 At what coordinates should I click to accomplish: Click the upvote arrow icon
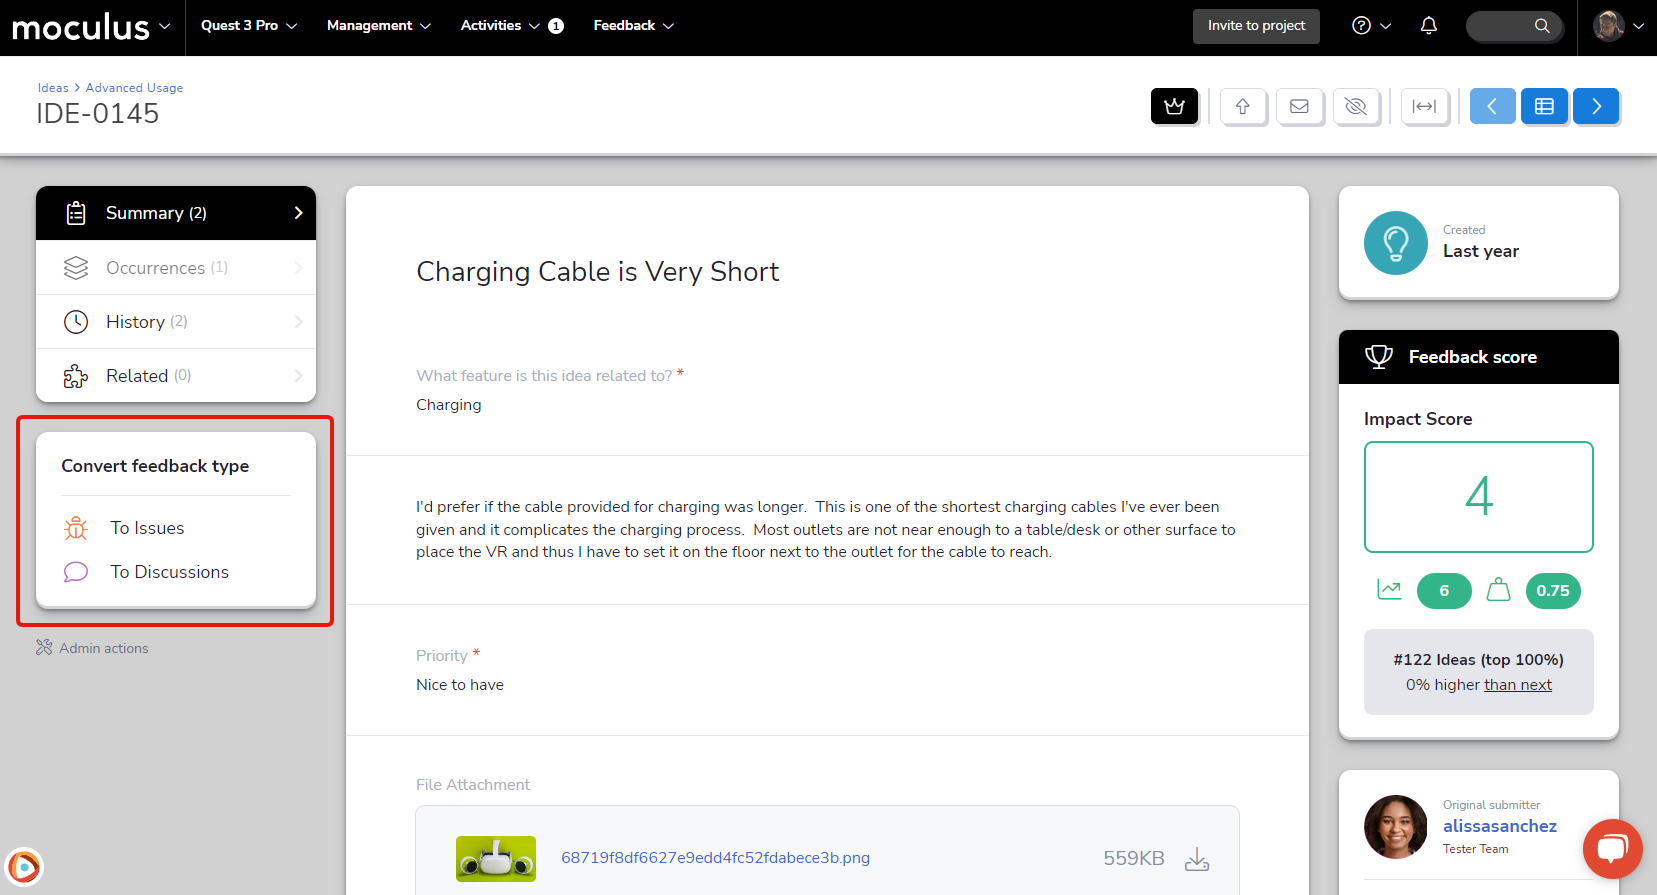1243,106
